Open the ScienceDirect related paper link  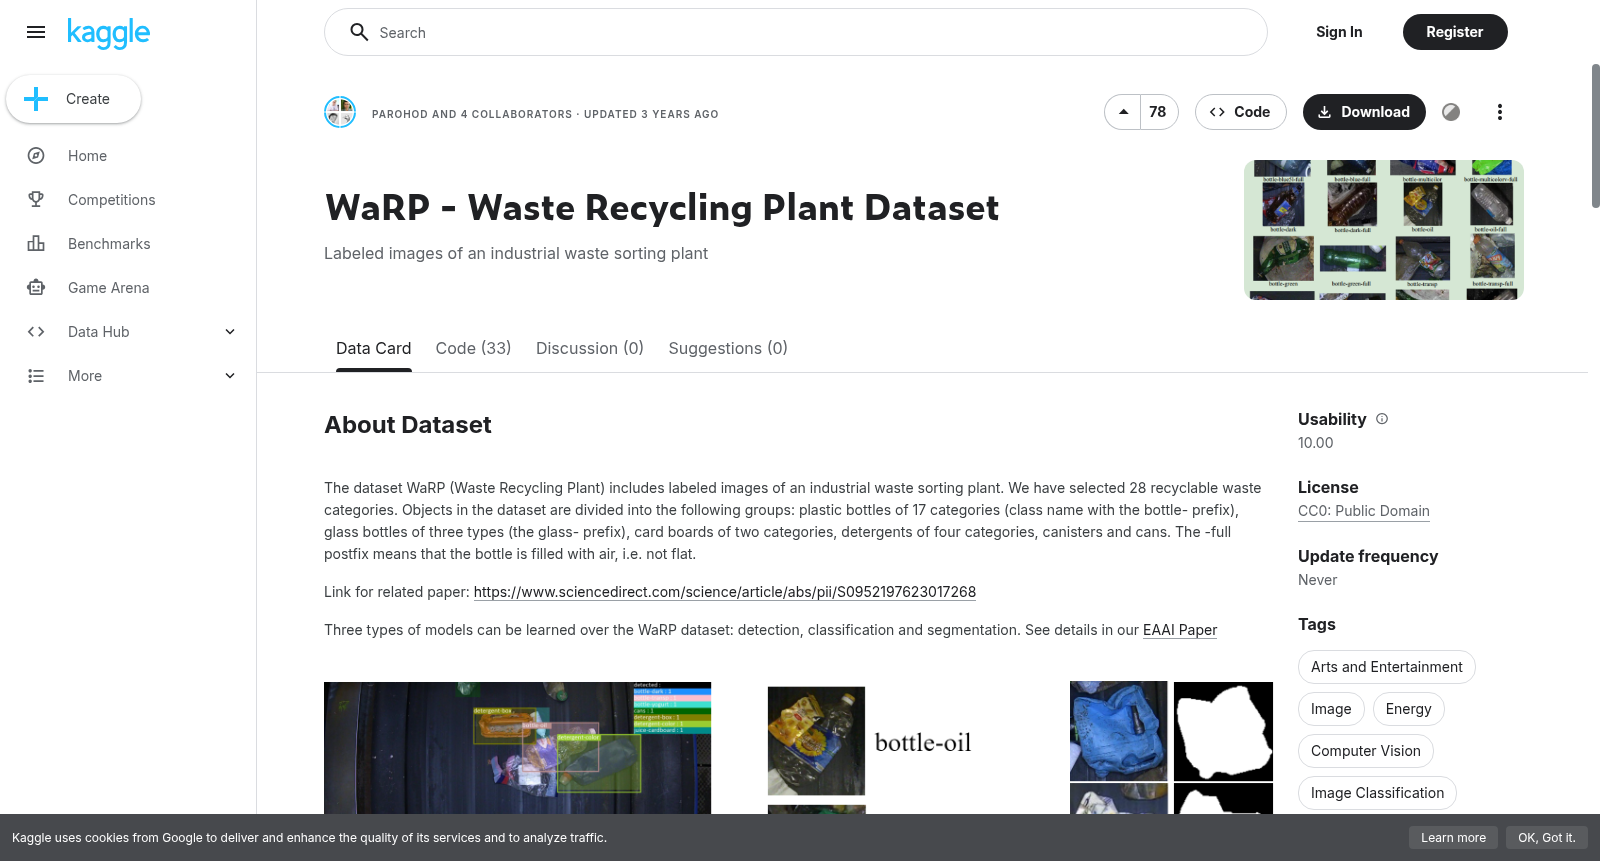click(x=725, y=592)
